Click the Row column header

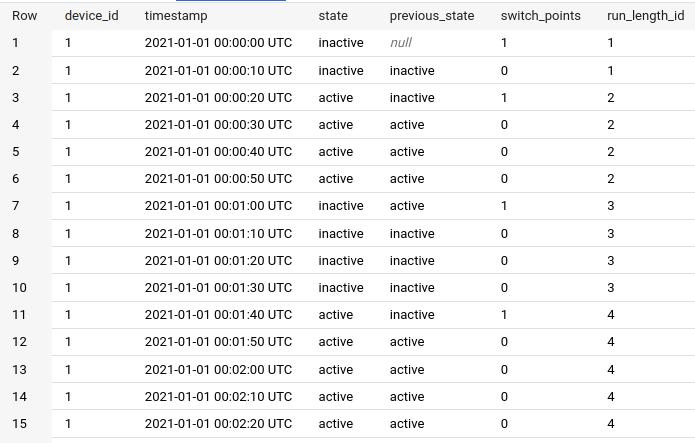point(24,17)
